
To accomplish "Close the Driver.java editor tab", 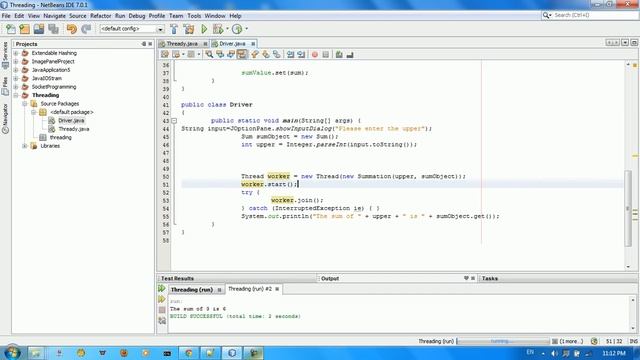I will click(253, 44).
